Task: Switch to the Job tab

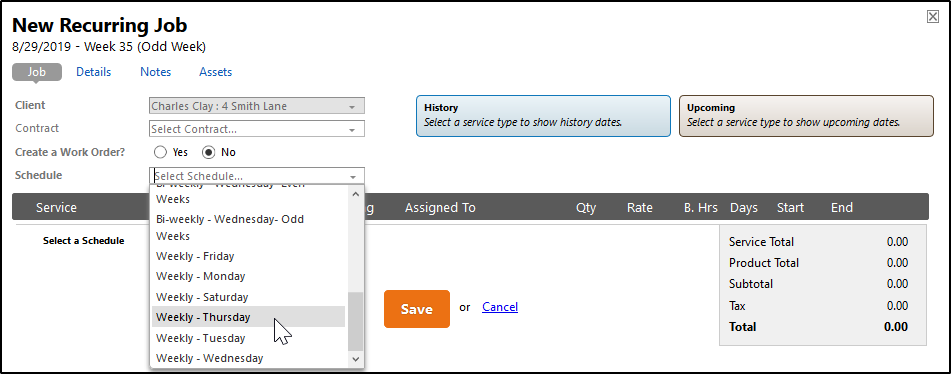Action: click(37, 72)
